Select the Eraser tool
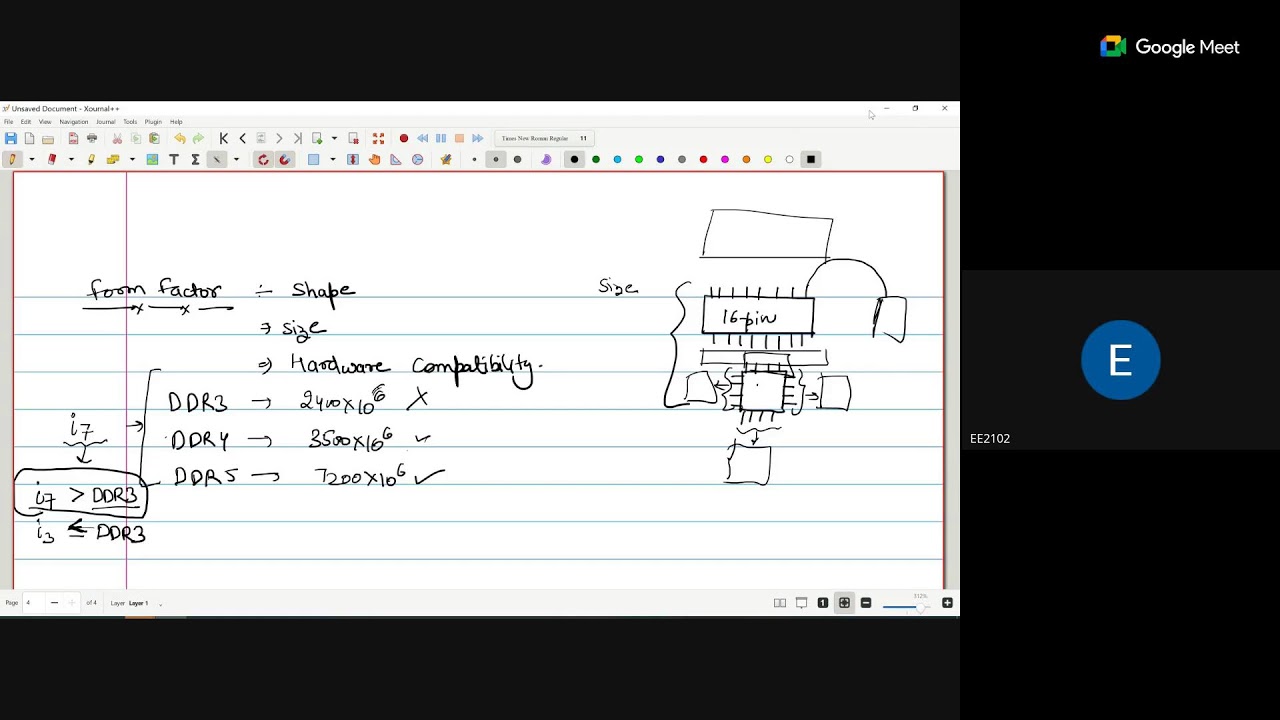1280x720 pixels. (52, 159)
